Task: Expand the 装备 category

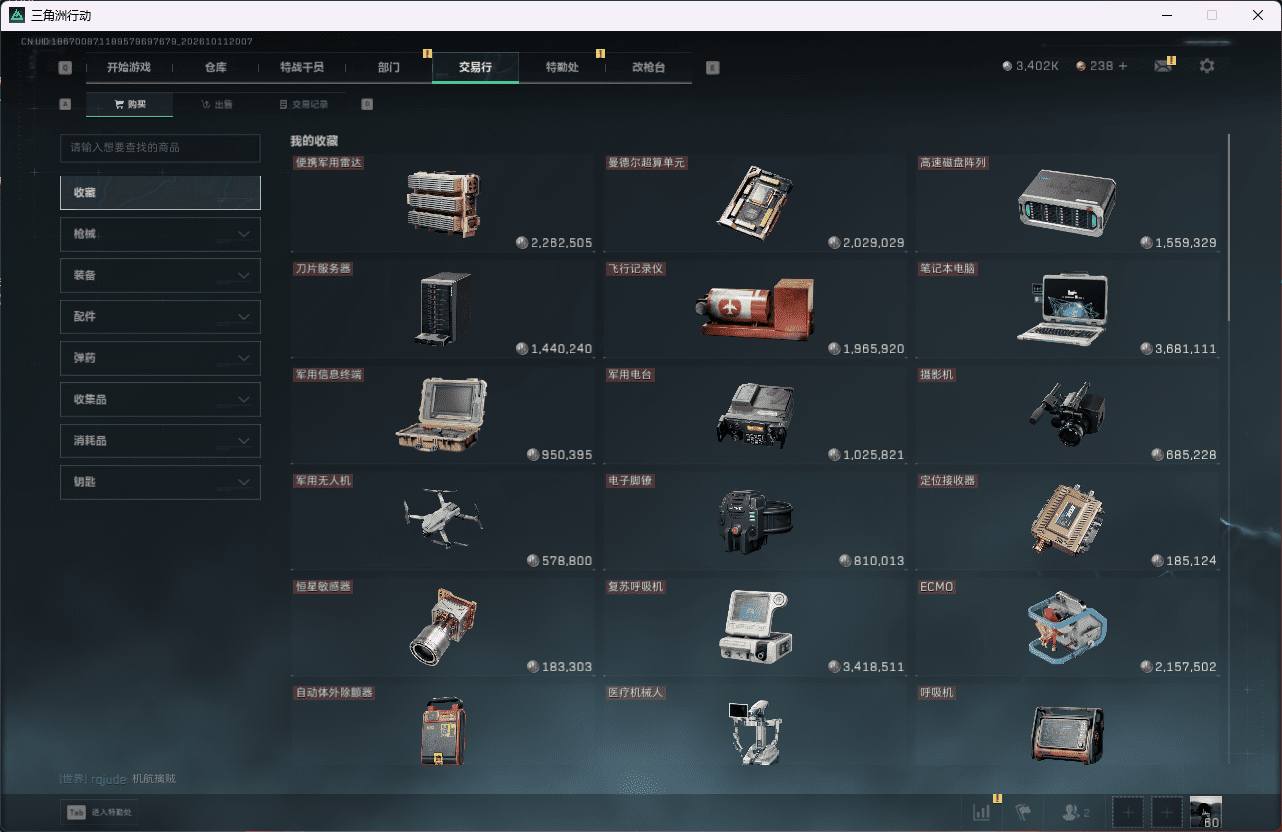Action: [x=160, y=275]
